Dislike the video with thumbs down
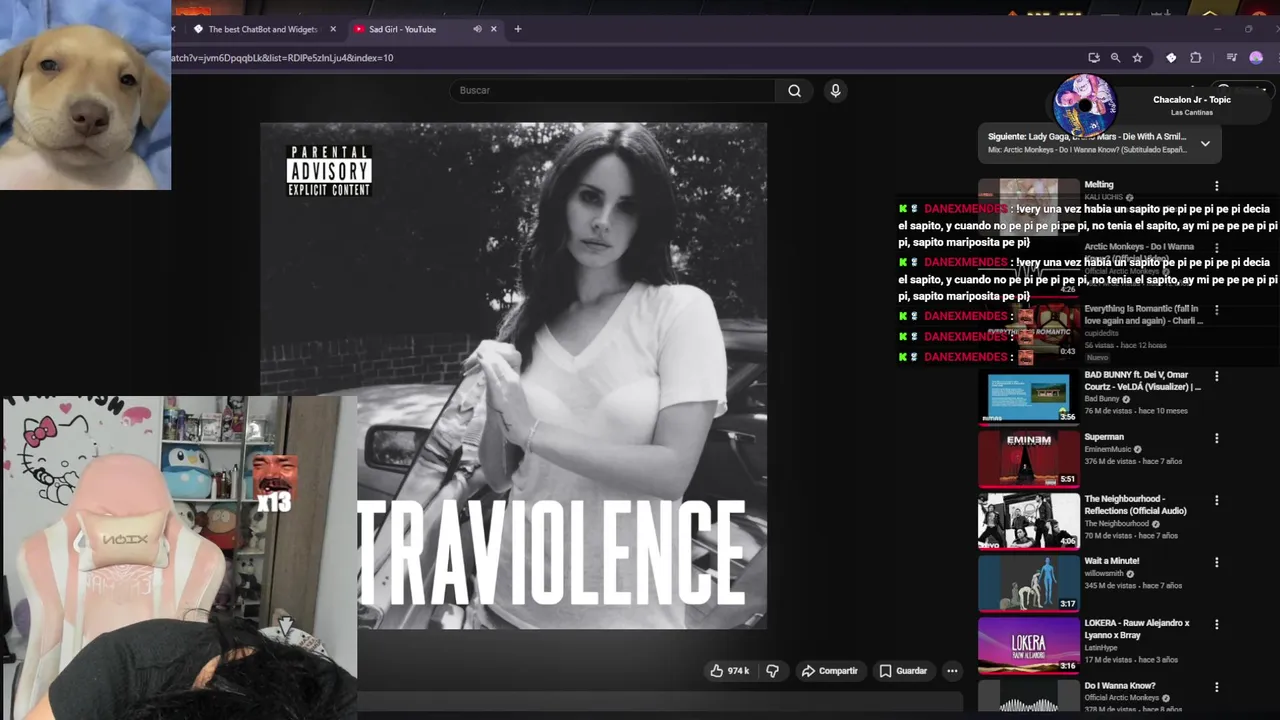Viewport: 1280px width, 720px height. point(772,671)
